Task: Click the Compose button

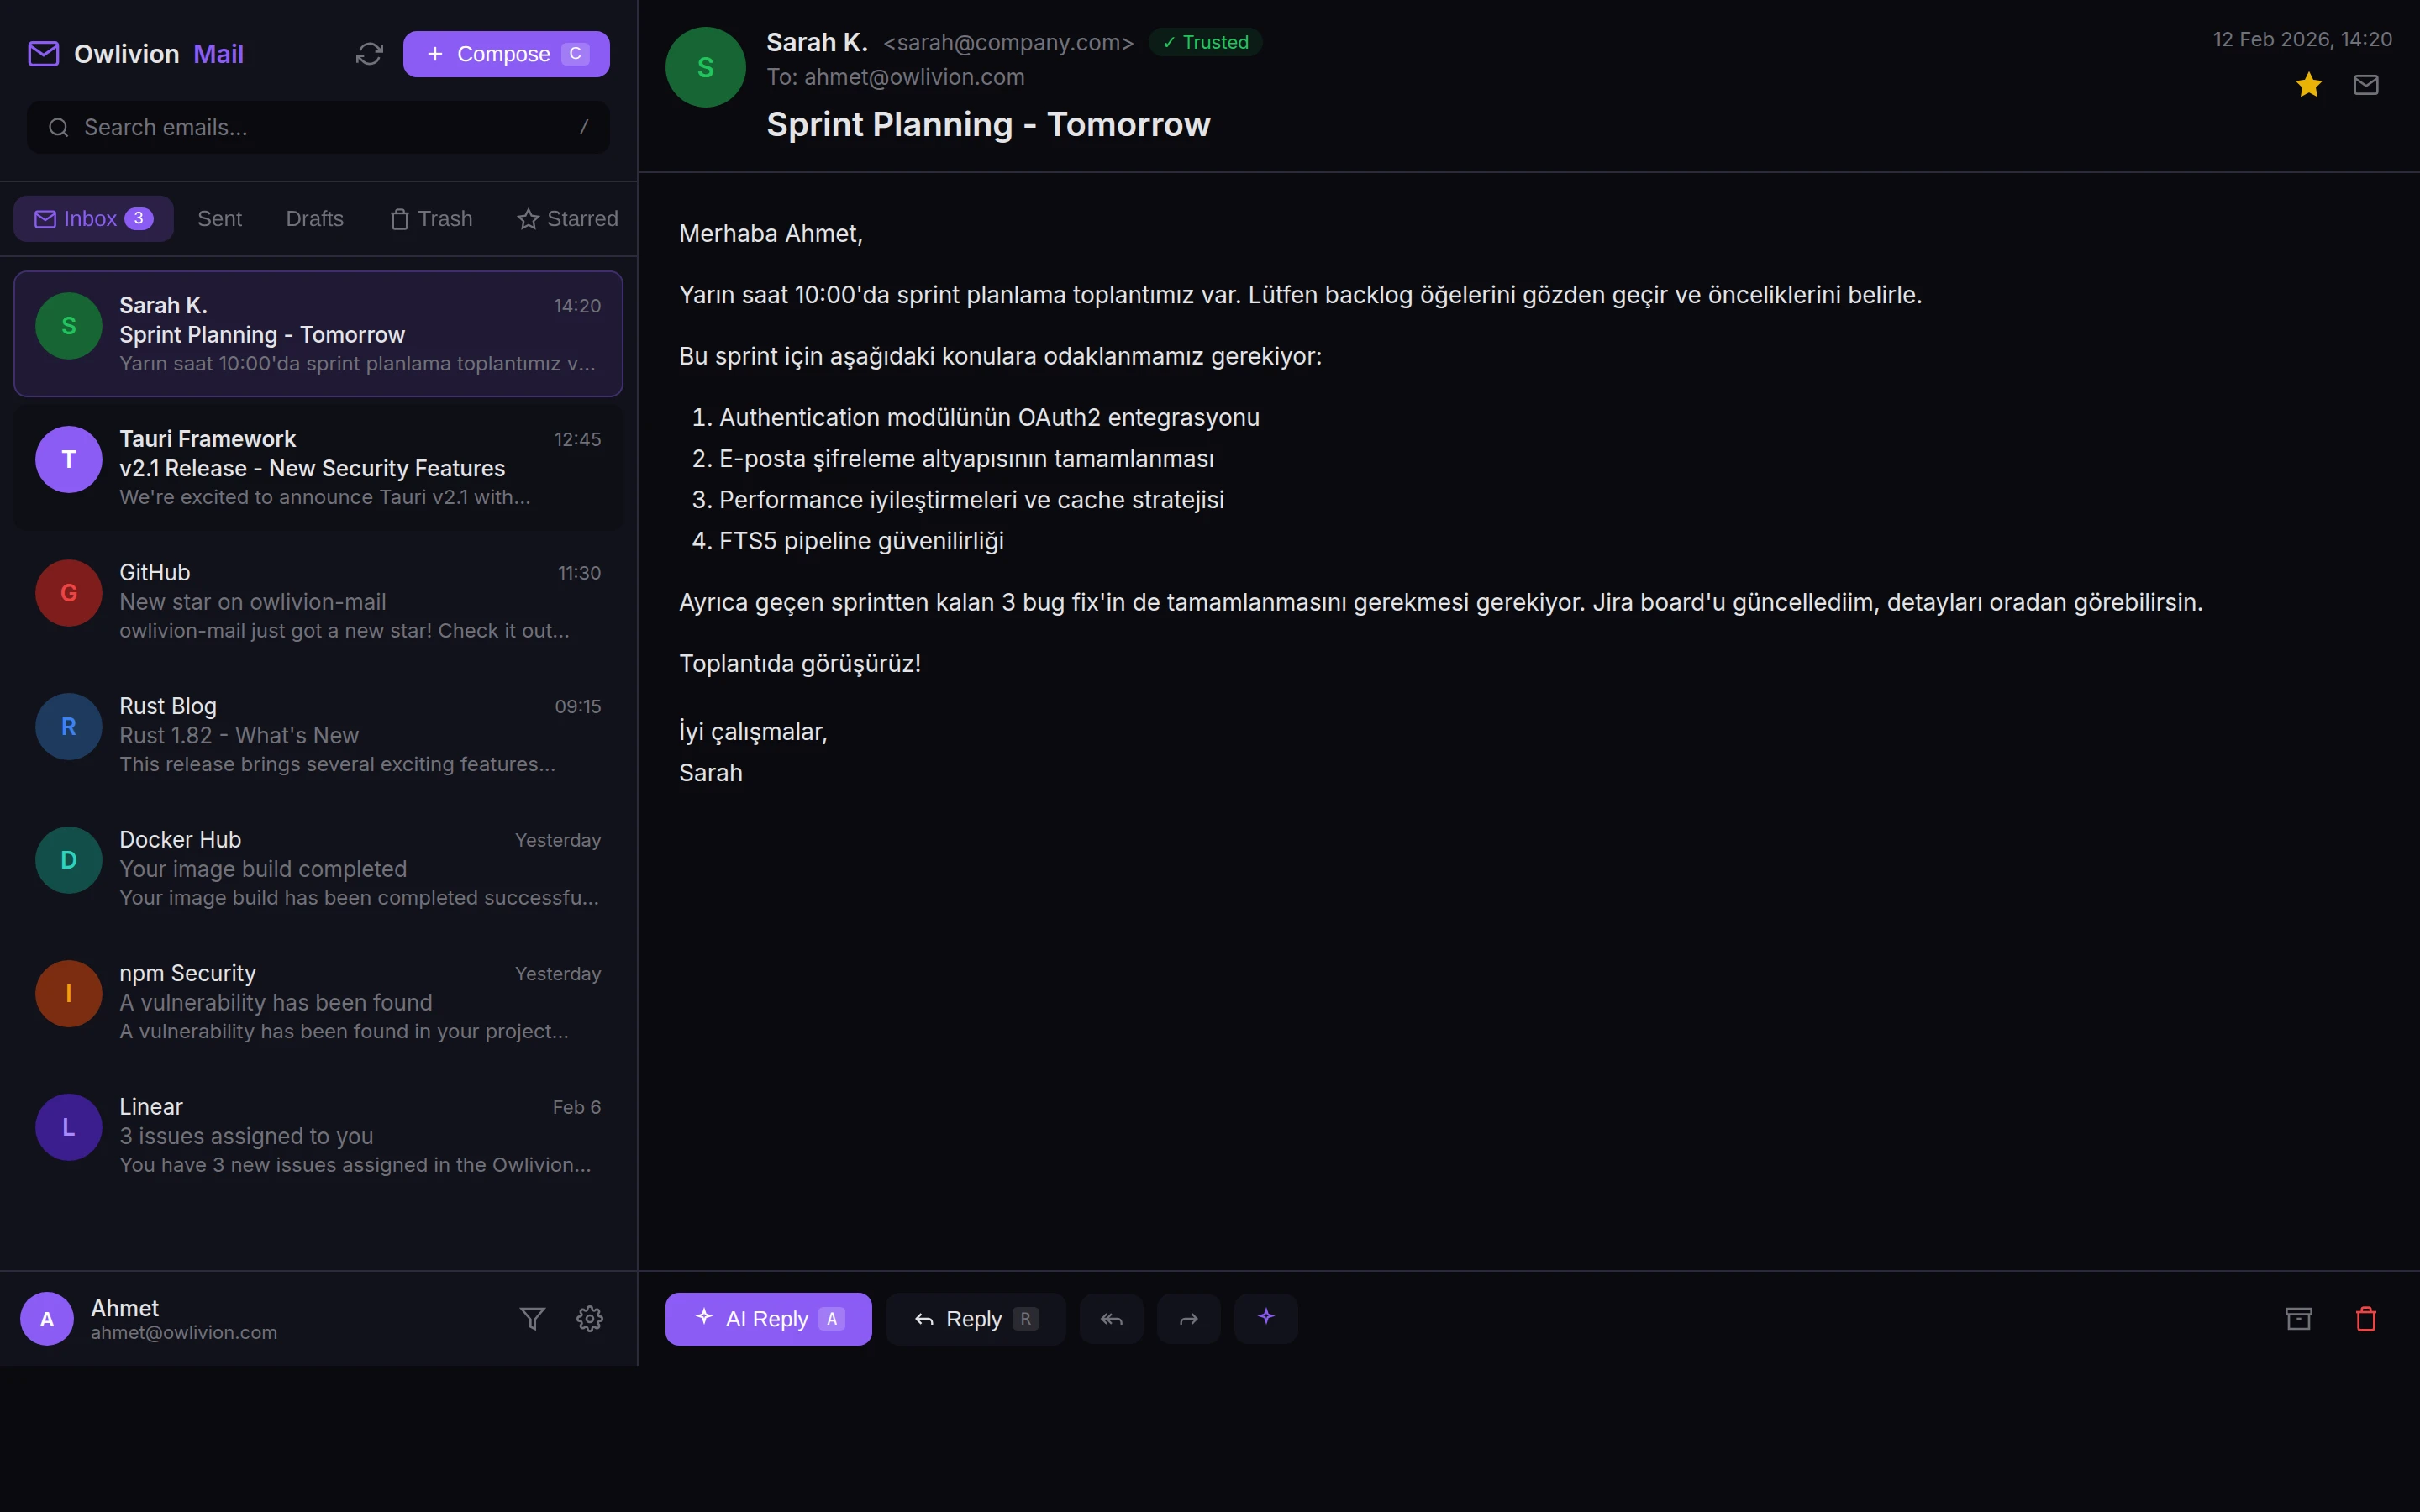Action: [506, 54]
